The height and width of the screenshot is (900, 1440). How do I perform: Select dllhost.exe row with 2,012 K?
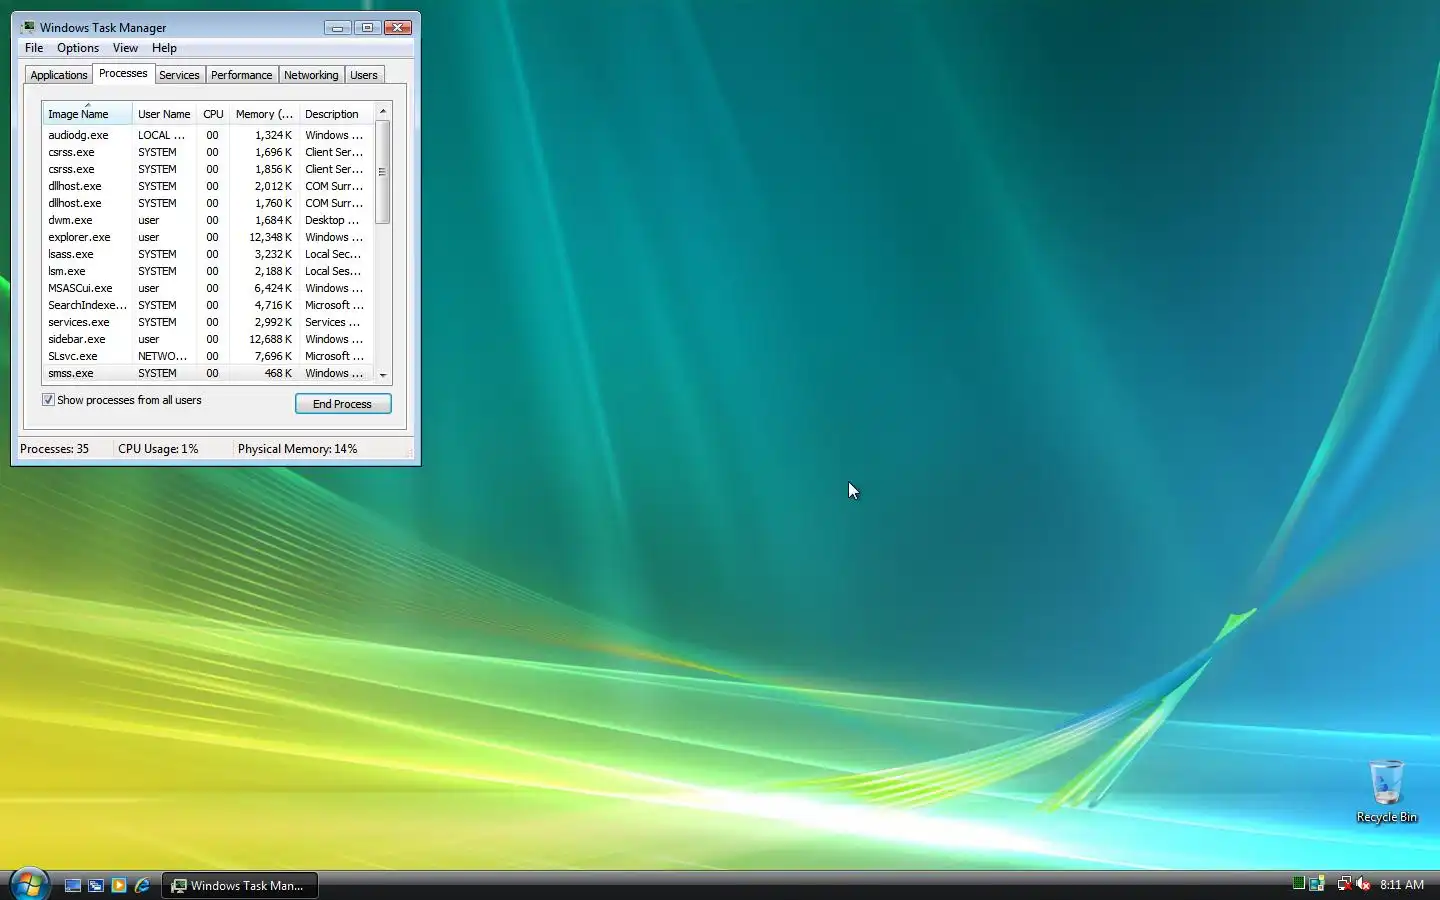click(208, 186)
